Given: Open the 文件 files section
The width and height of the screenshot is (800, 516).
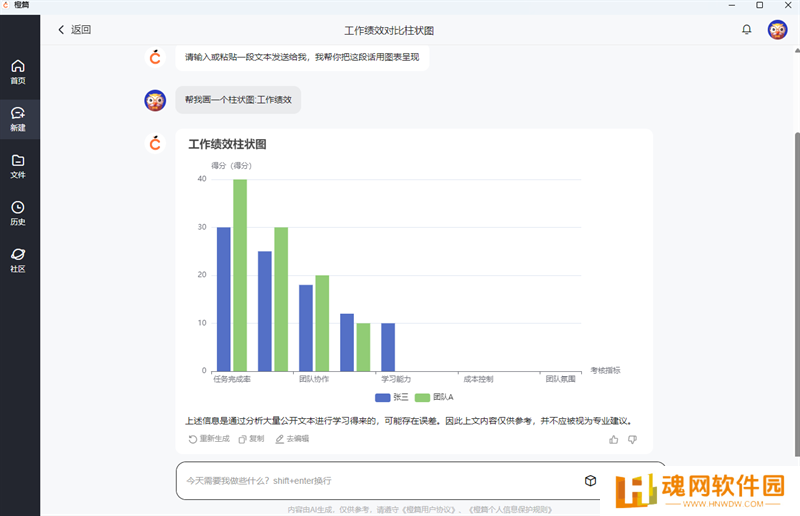Looking at the screenshot, I should [18, 166].
